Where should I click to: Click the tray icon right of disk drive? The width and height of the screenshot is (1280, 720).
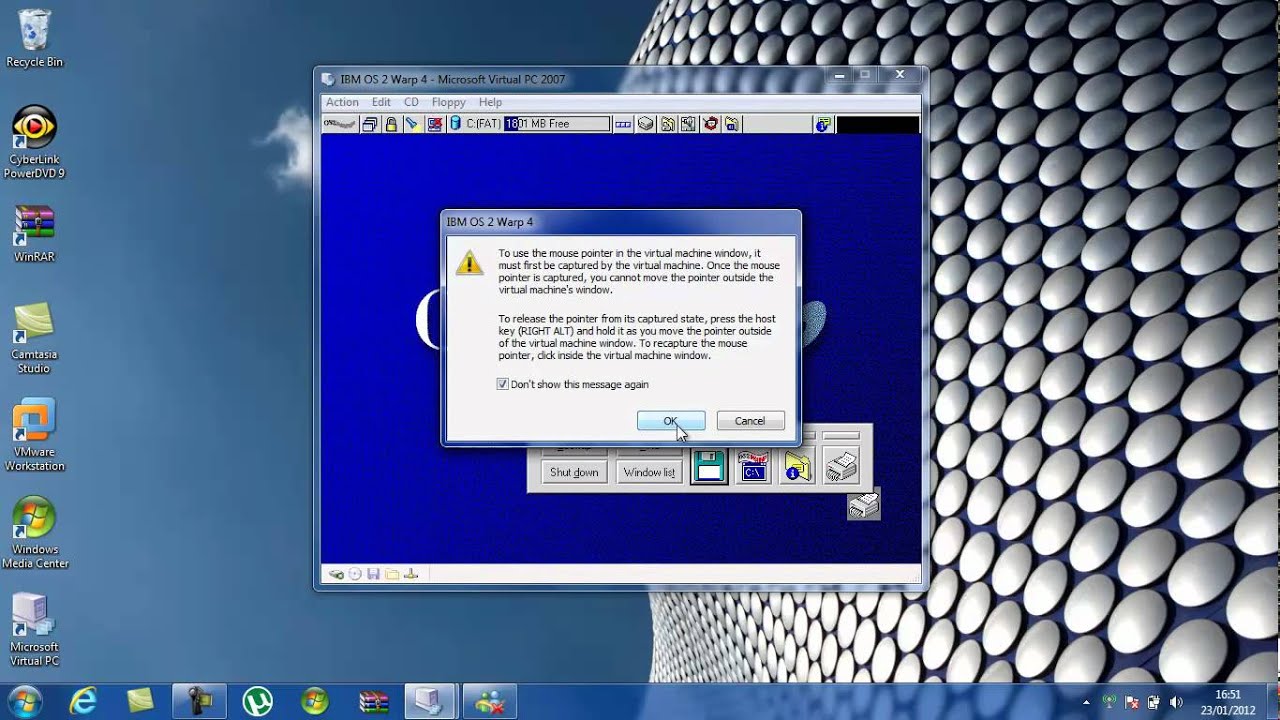point(667,124)
